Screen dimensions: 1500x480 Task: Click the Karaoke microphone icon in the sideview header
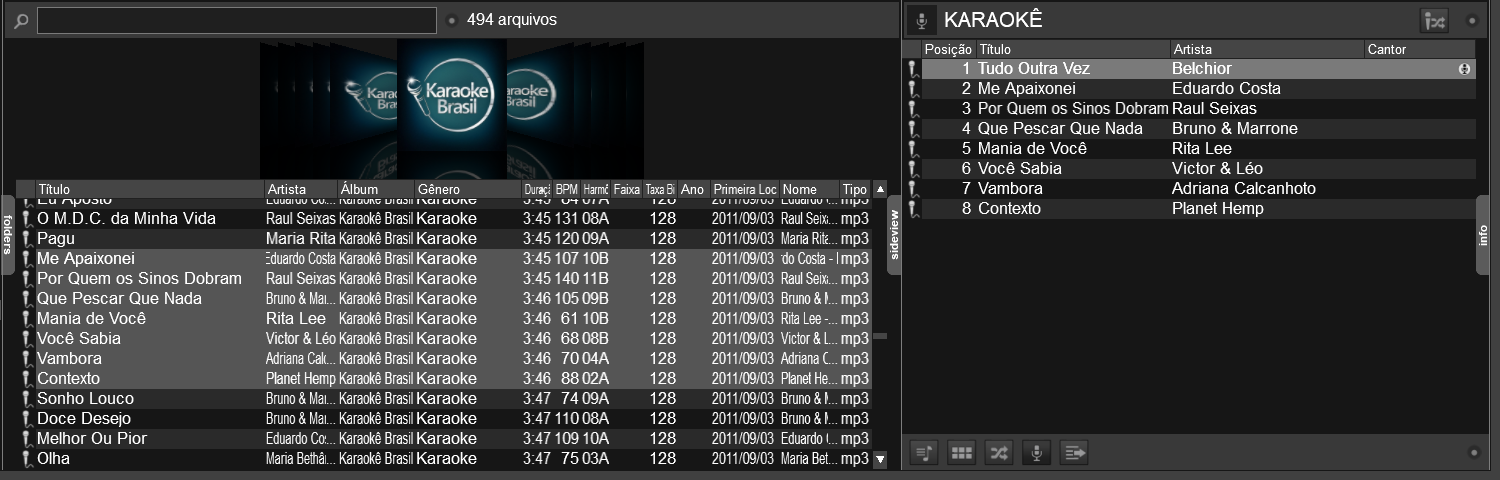pyautogui.click(x=922, y=20)
